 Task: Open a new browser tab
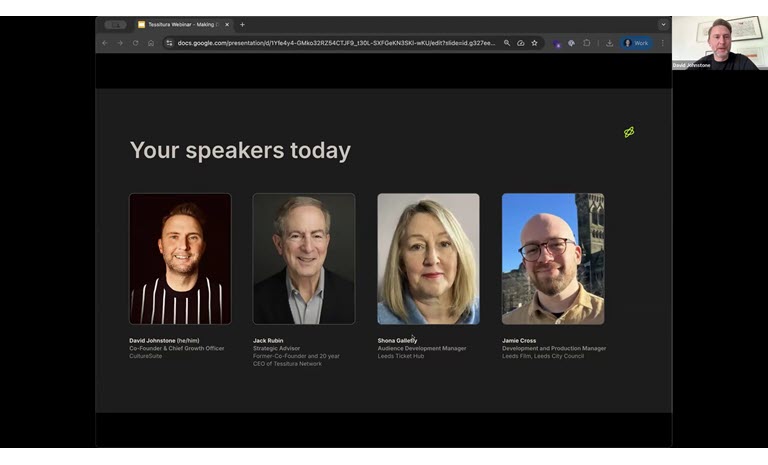(242, 24)
